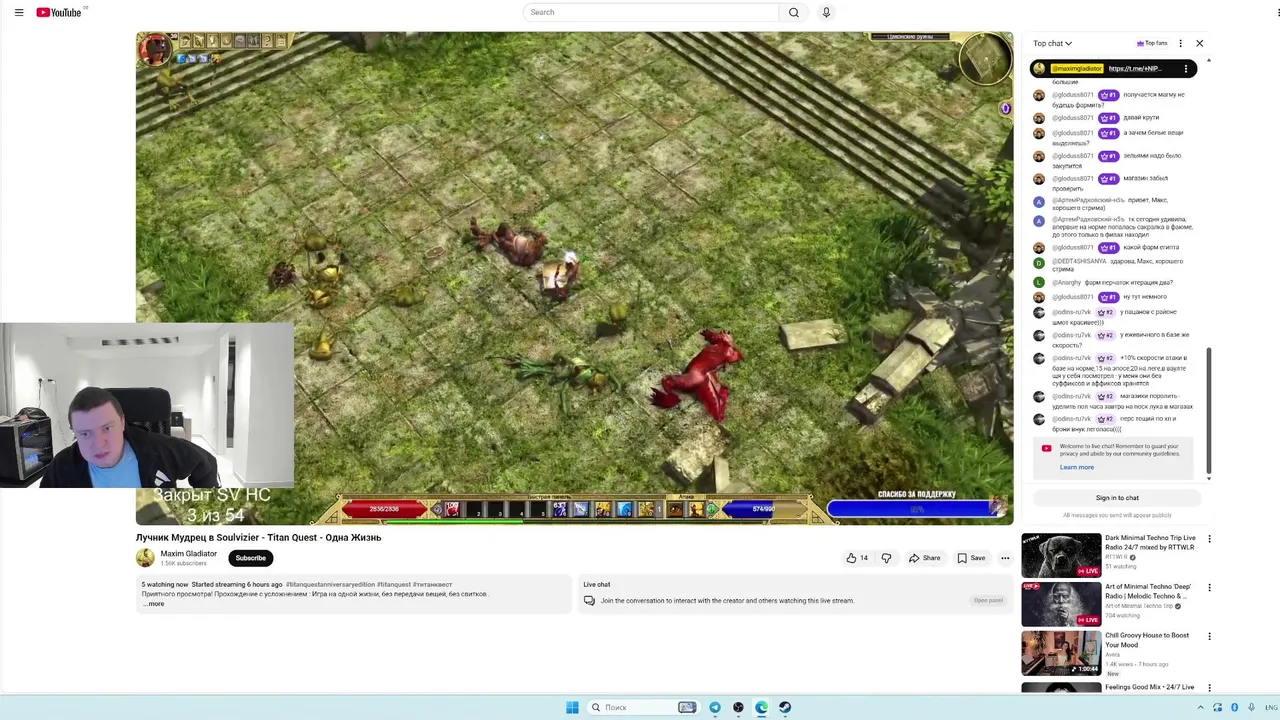Screen dimensions: 1280x720
Task: Open the pinned t.me link in chat
Action: click(1135, 69)
